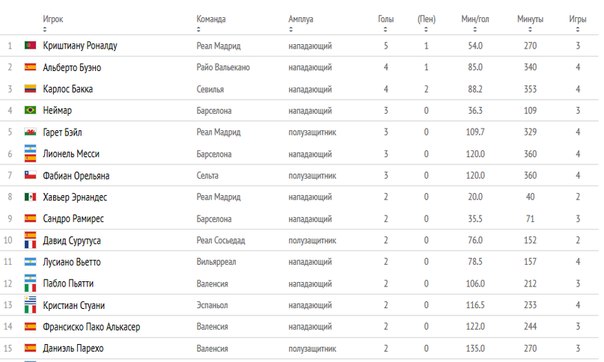Open player Франсиско Пако Алькасер
This screenshot has height=362, width=604.
tap(91, 327)
